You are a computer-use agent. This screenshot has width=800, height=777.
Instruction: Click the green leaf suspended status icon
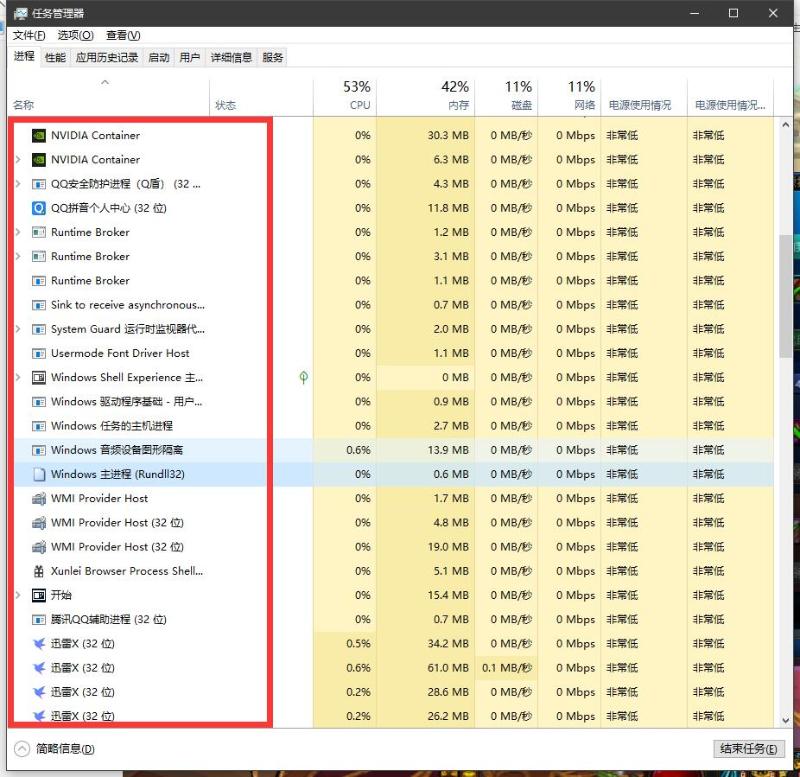point(304,378)
